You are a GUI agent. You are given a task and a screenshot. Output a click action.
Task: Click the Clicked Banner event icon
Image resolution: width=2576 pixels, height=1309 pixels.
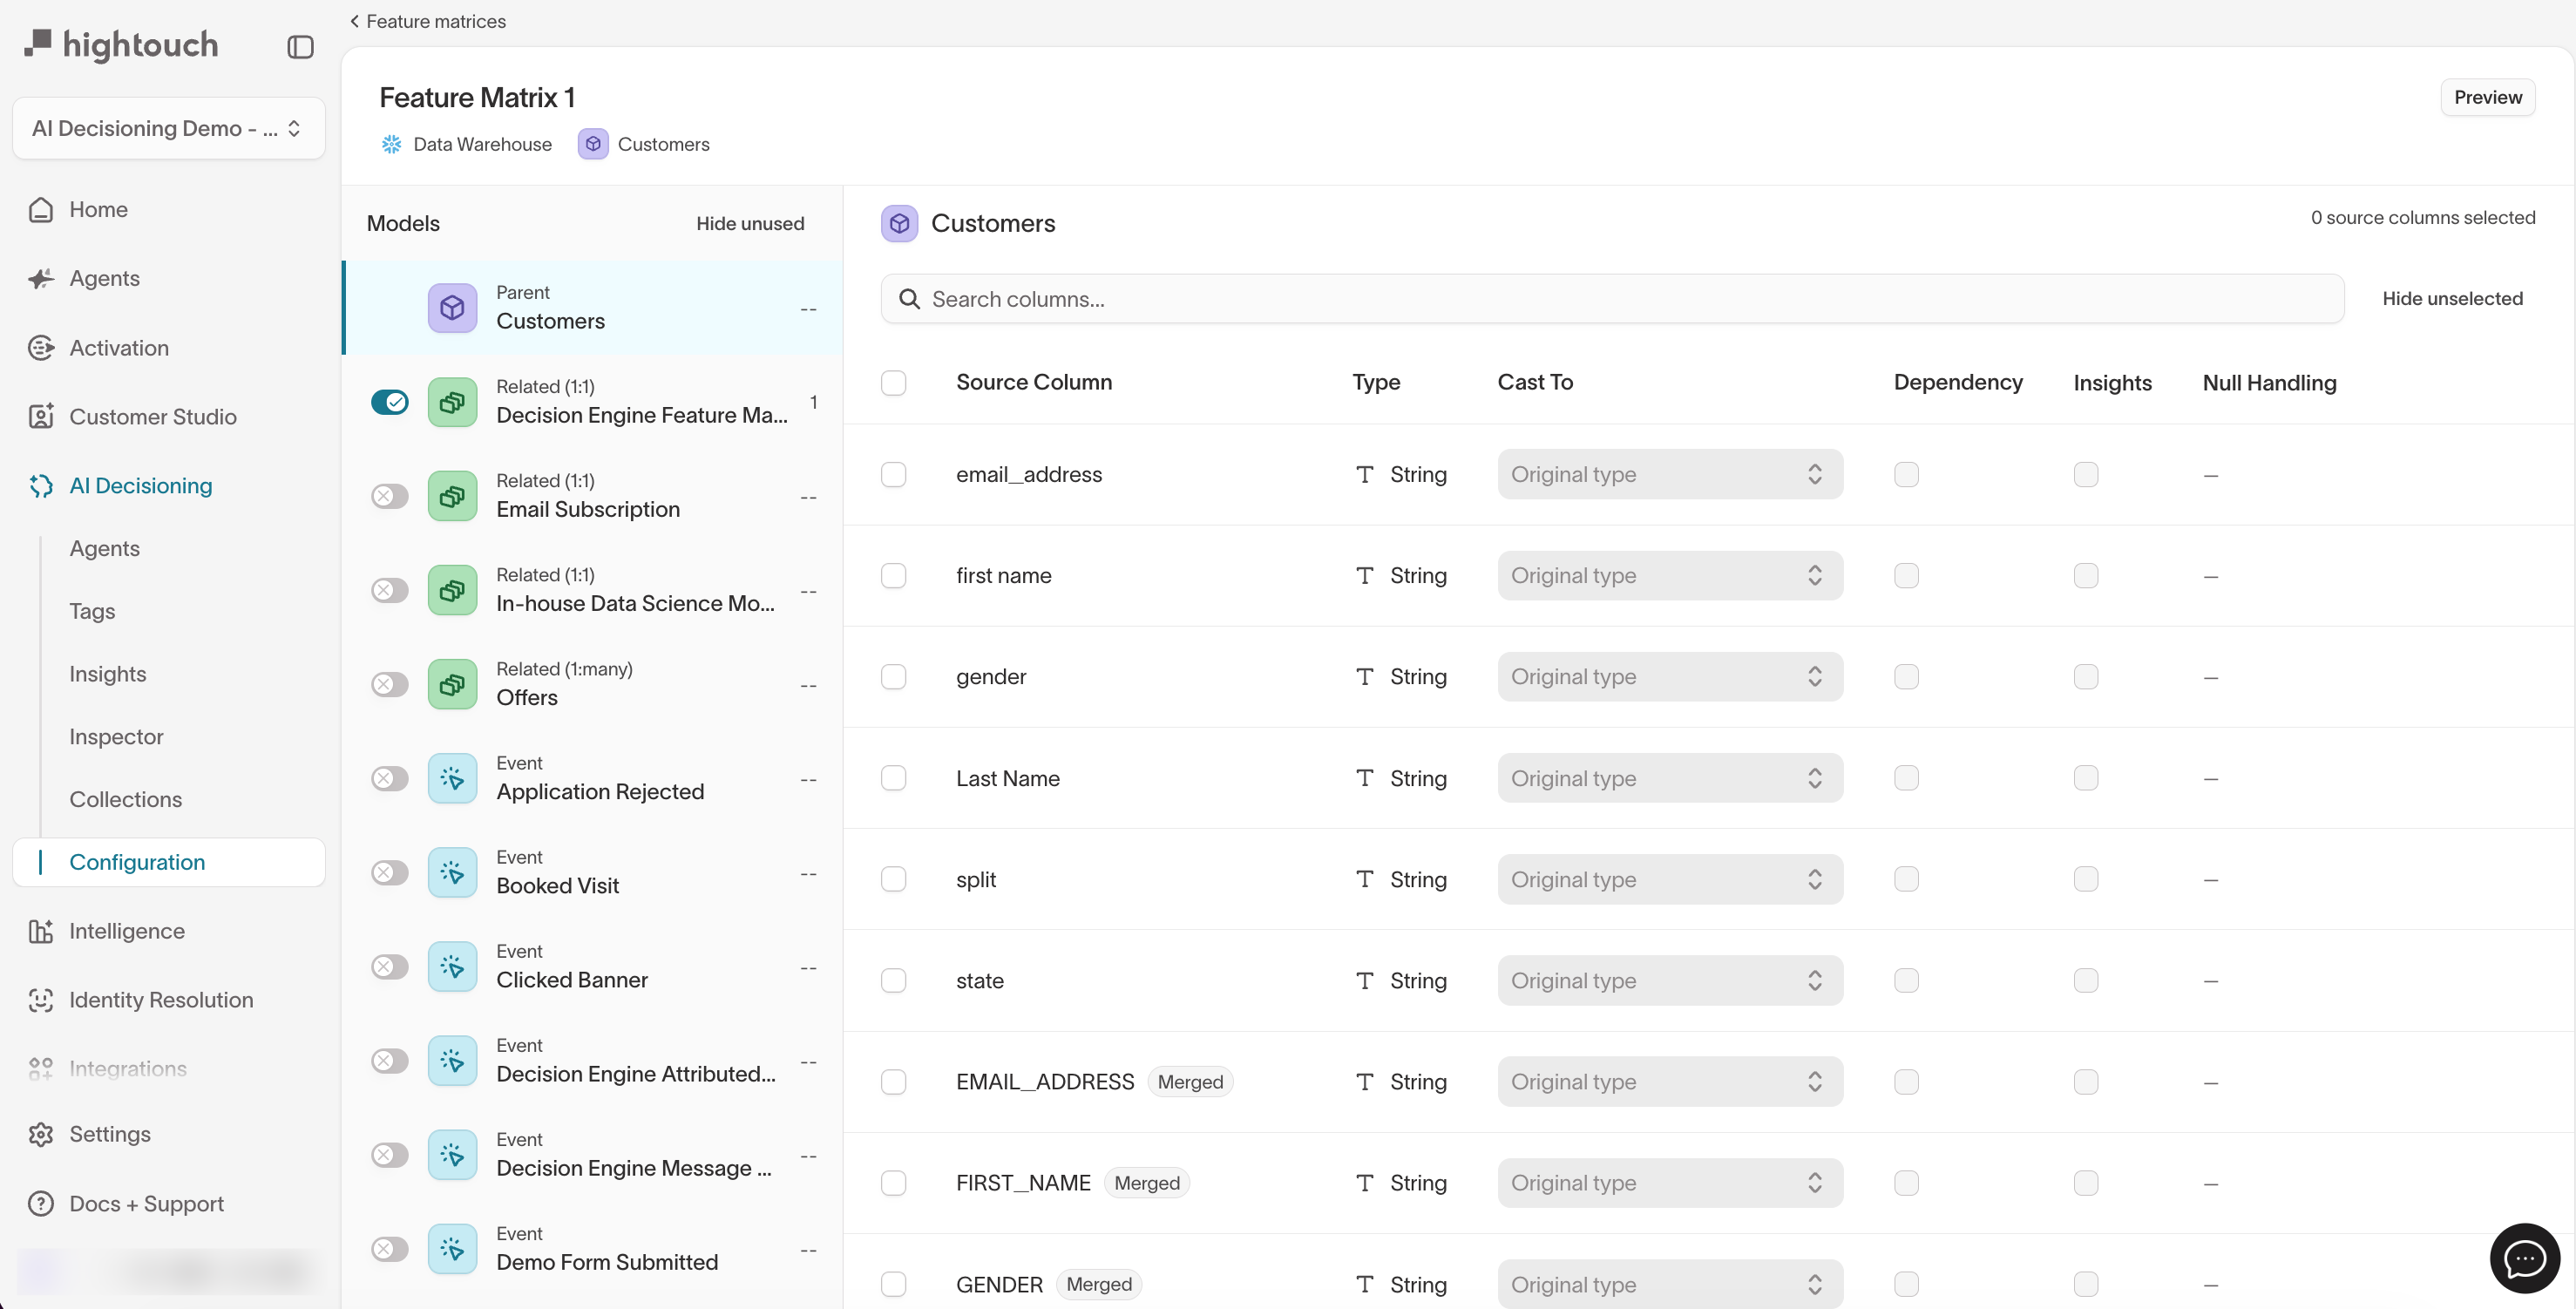pos(452,966)
